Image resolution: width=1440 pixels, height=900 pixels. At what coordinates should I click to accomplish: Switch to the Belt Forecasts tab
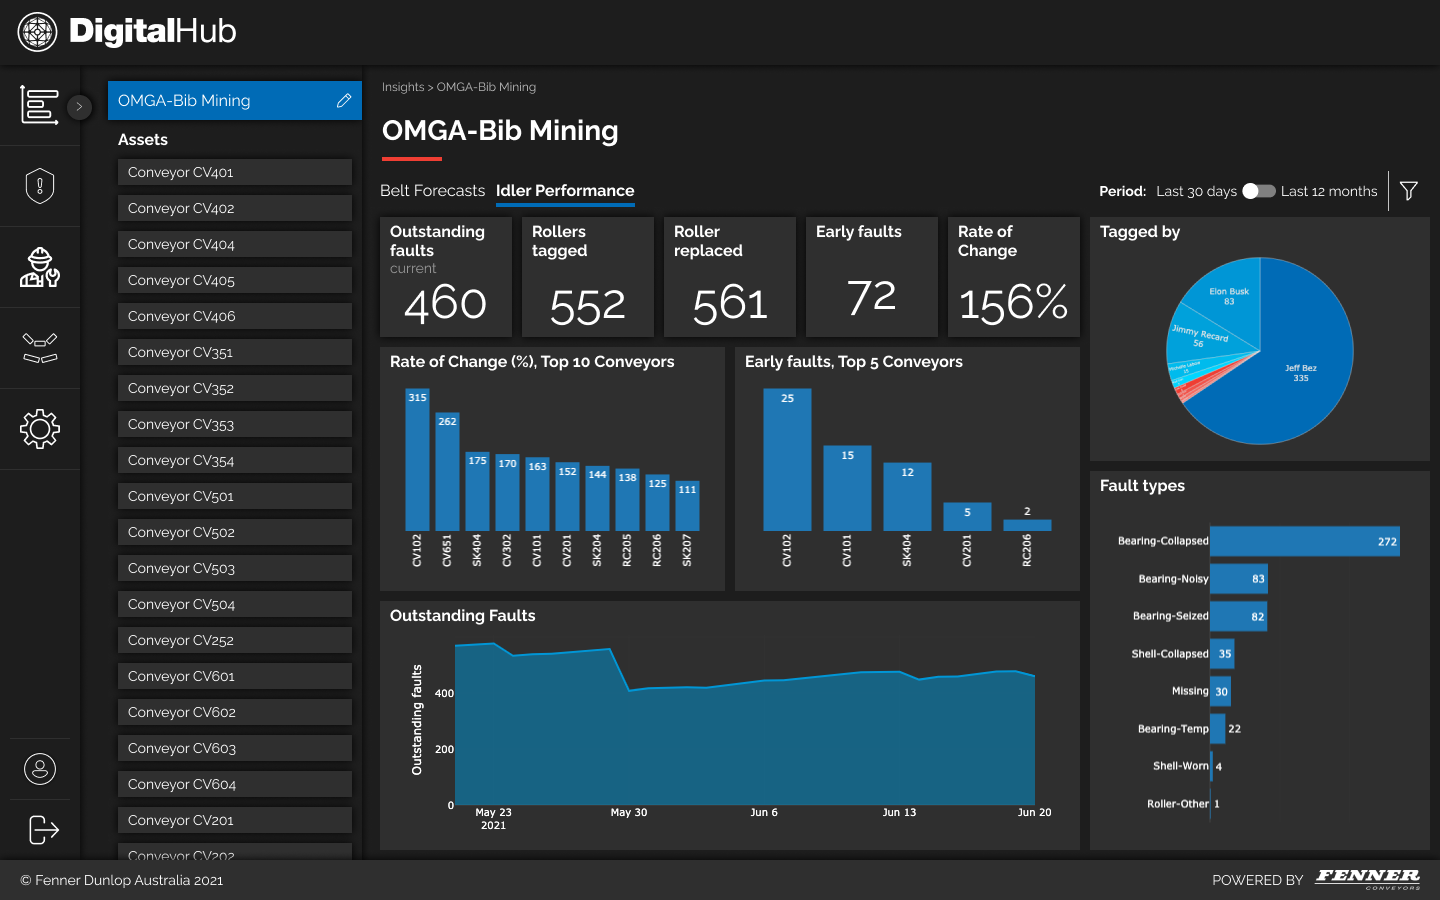(x=432, y=191)
